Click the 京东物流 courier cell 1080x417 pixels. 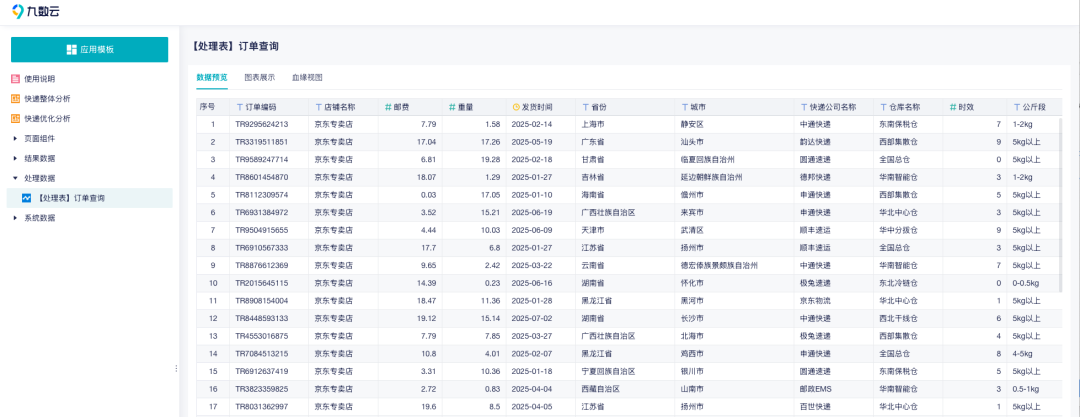coord(815,301)
